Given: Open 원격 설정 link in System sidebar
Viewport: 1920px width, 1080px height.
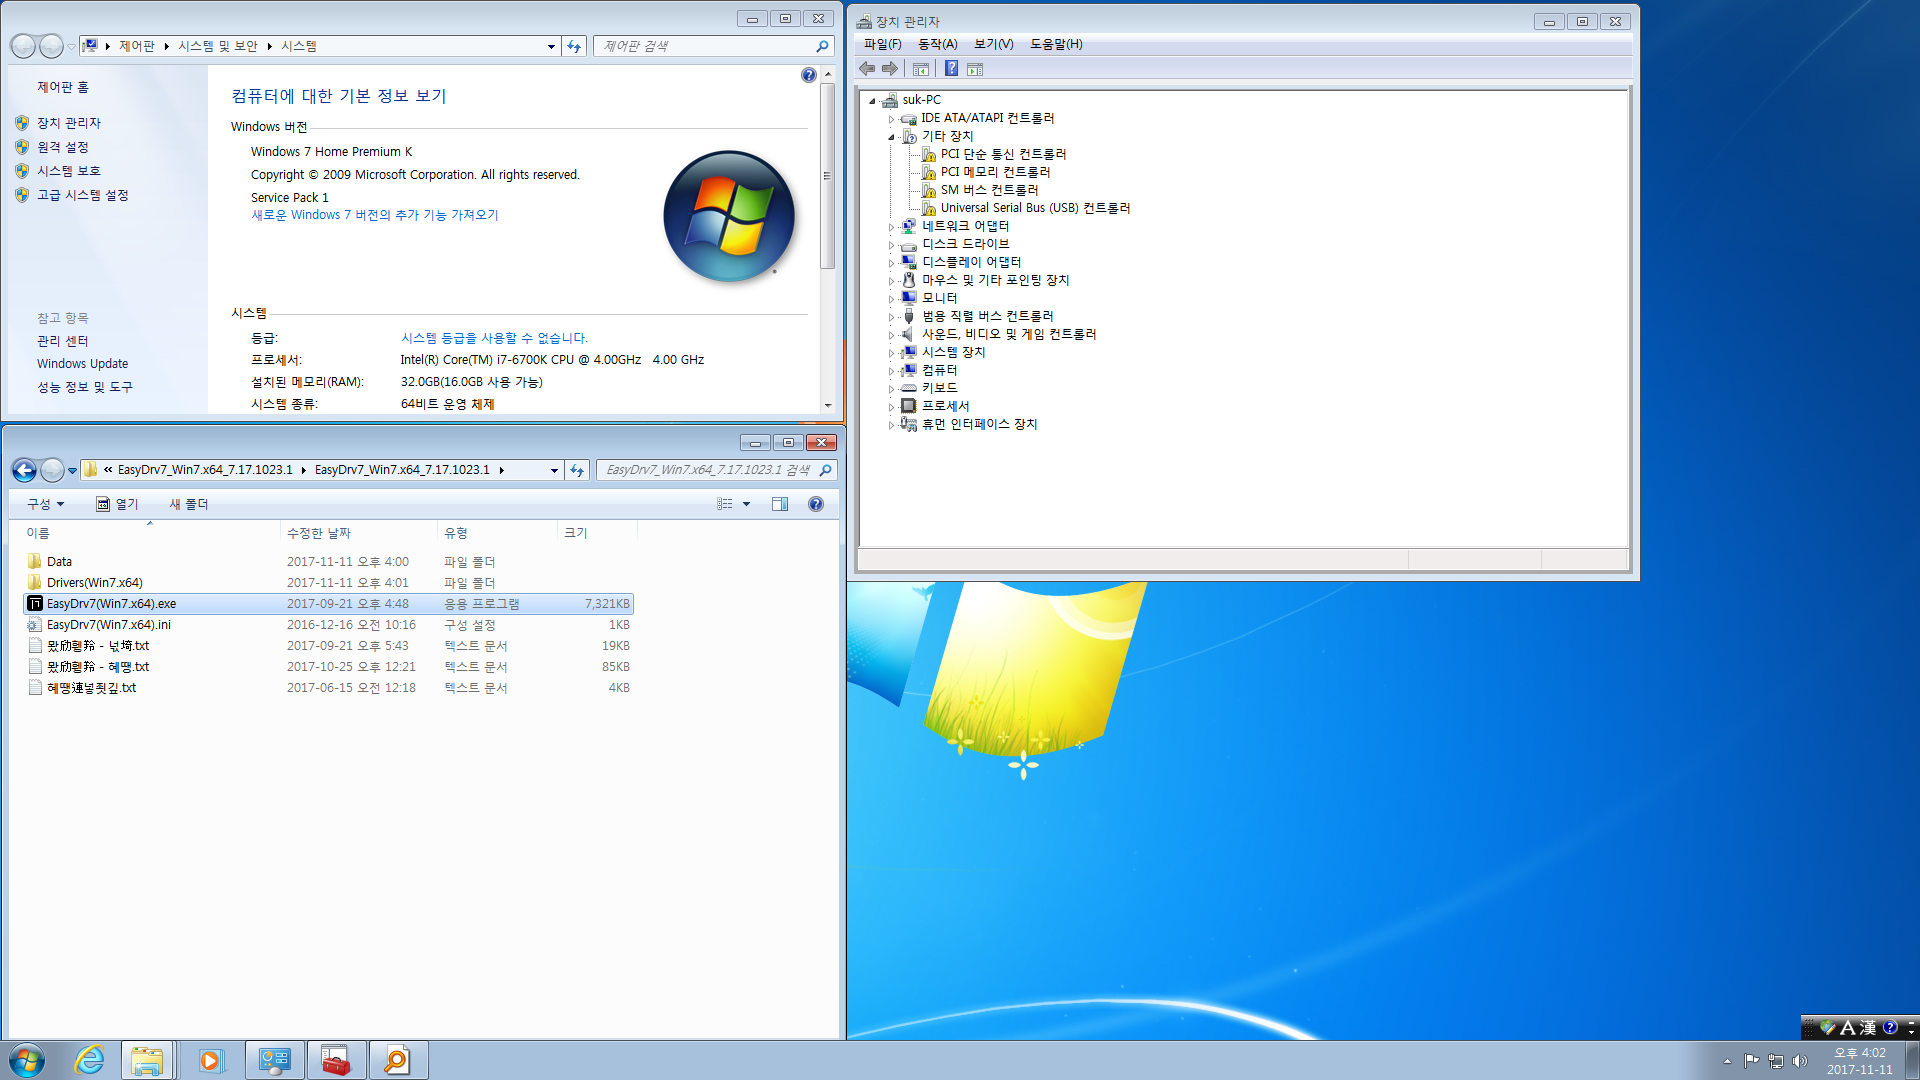Looking at the screenshot, I should 63,147.
